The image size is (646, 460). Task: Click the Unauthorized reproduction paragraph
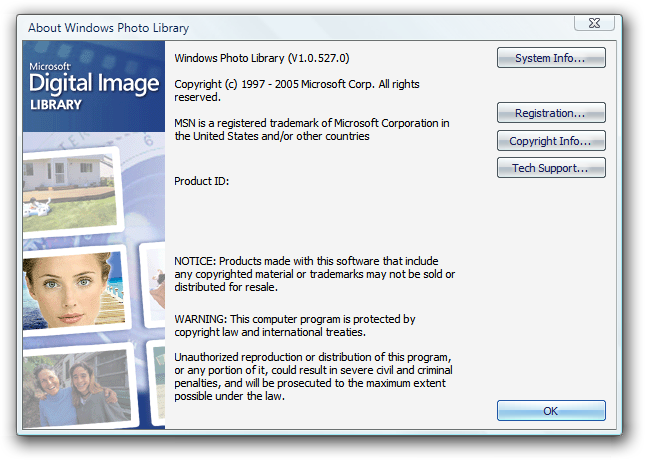[x=313, y=376]
